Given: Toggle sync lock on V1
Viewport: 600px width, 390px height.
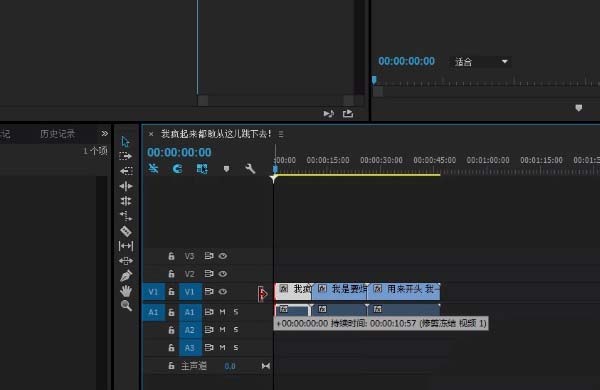Looking at the screenshot, I should coord(209,292).
